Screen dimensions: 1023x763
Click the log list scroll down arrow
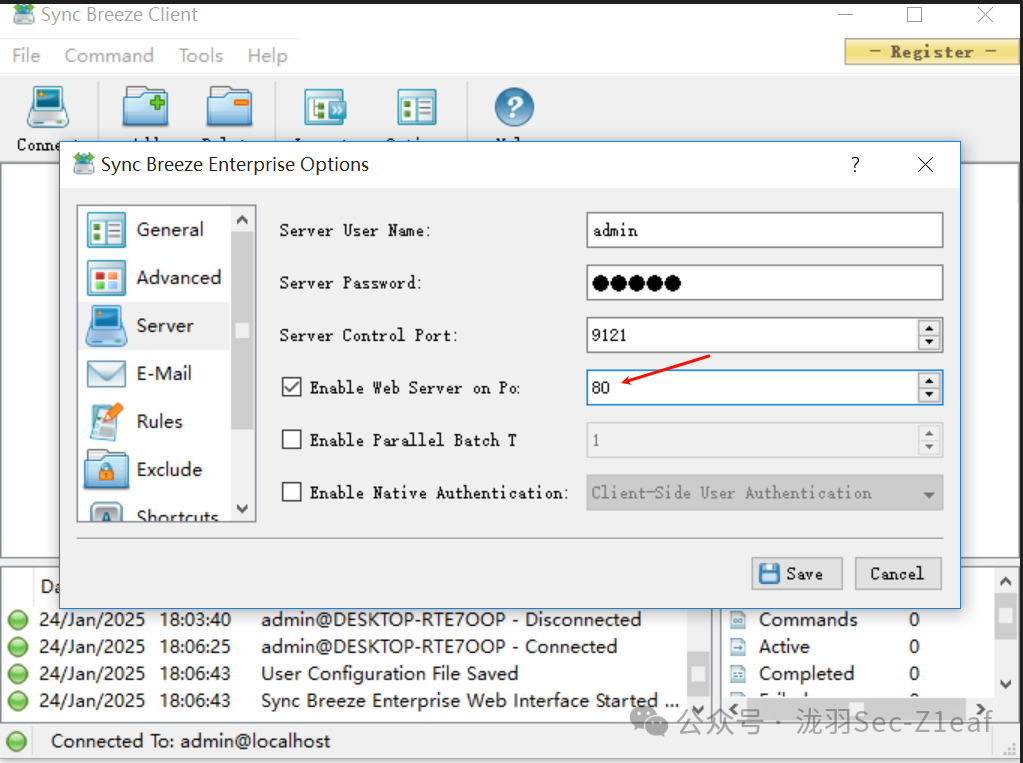point(697,709)
